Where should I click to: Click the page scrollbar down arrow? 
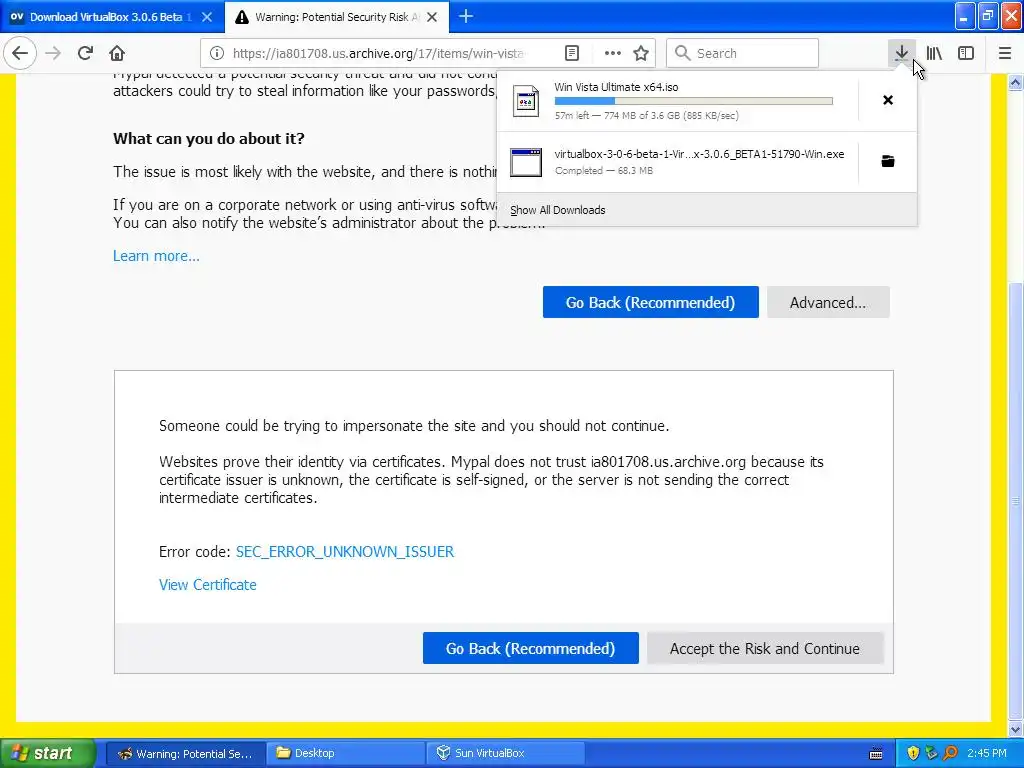pyautogui.click(x=1016, y=729)
